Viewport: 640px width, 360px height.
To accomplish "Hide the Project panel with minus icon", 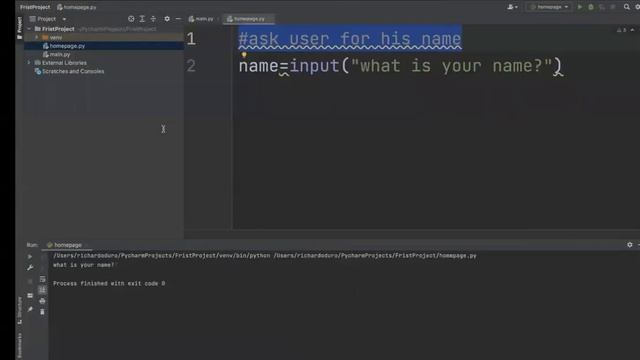I will [x=178, y=19].
